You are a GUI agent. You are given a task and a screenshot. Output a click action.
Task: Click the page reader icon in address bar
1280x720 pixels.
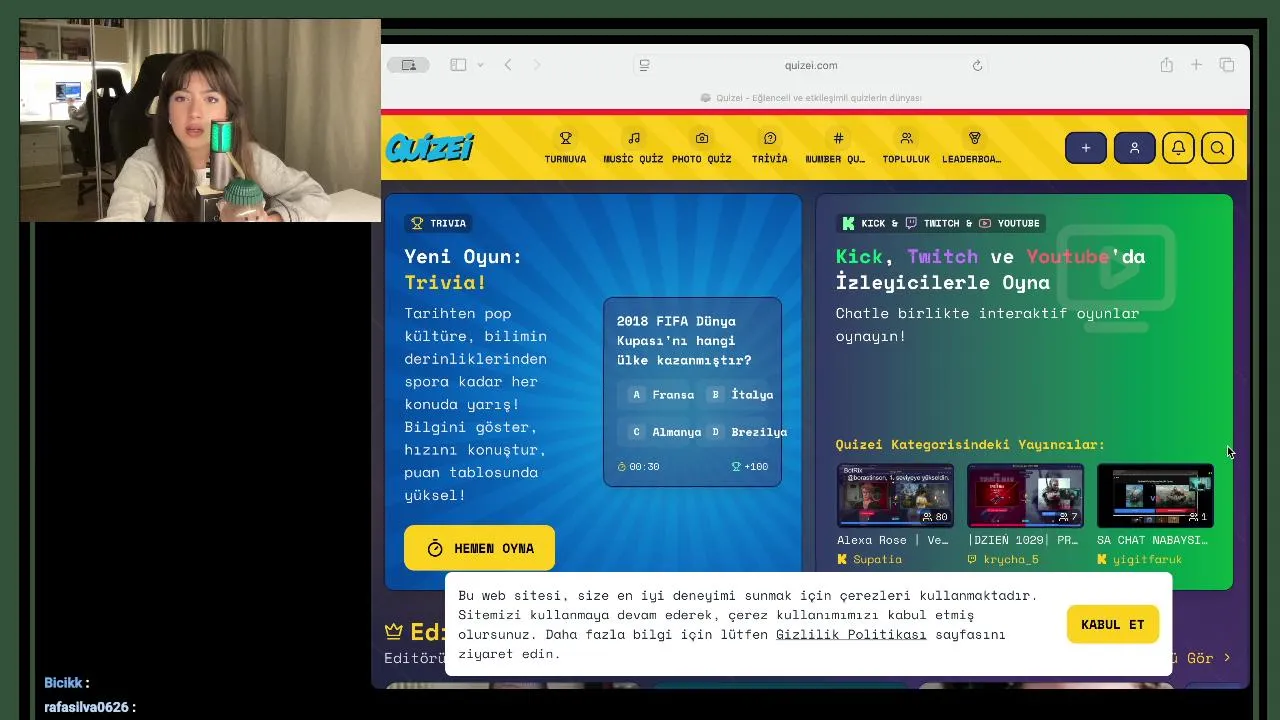tap(645, 65)
